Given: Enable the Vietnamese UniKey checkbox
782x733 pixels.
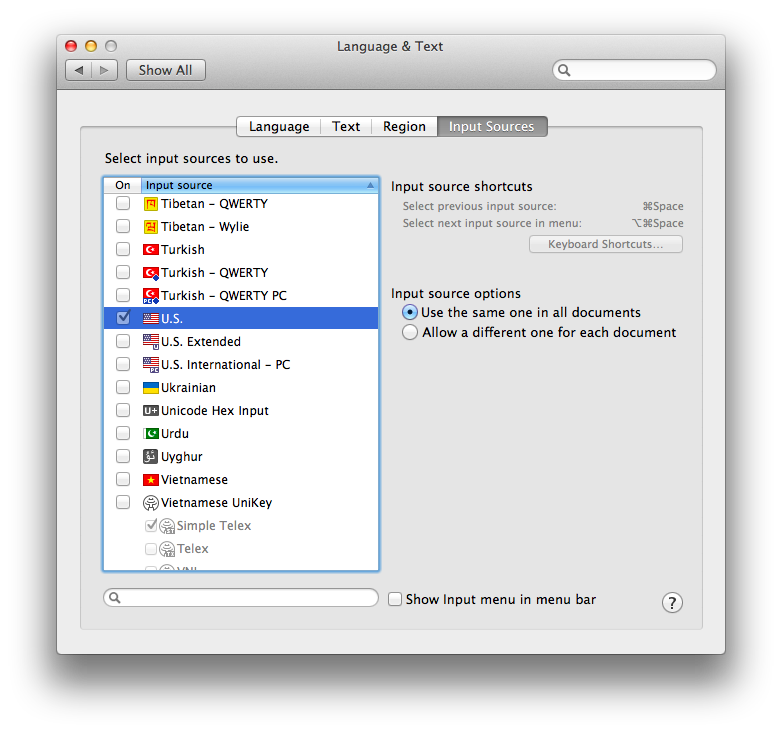Looking at the screenshot, I should 123,502.
